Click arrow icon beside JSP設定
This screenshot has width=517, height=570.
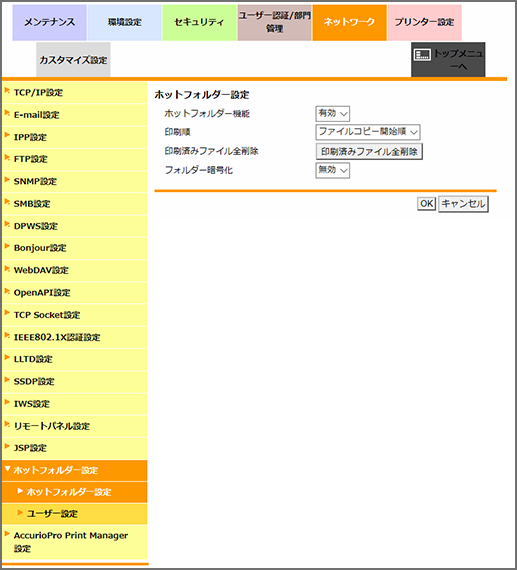7,446
